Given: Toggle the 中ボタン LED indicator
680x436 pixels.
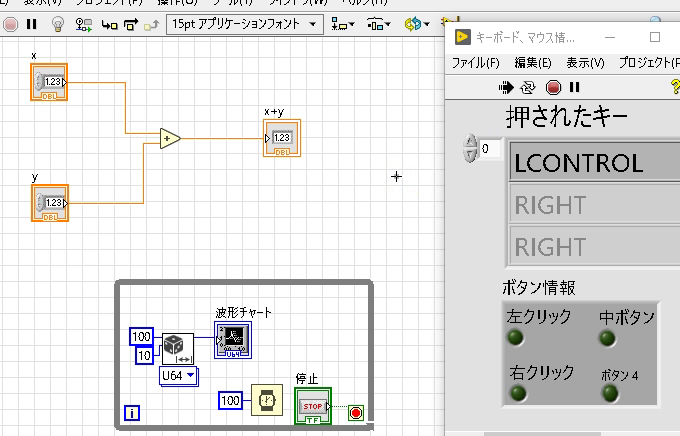Looking at the screenshot, I should pyautogui.click(x=607, y=338).
